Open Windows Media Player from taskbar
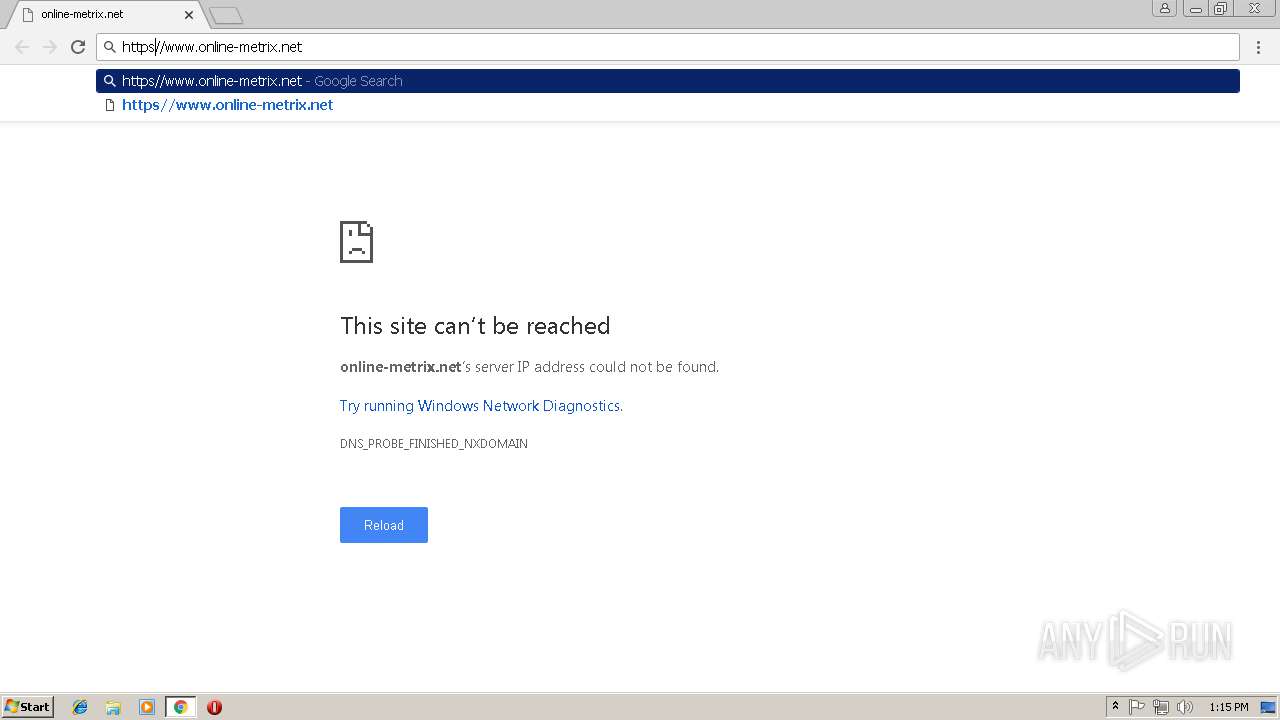Image resolution: width=1280 pixels, height=720 pixels. [x=147, y=707]
